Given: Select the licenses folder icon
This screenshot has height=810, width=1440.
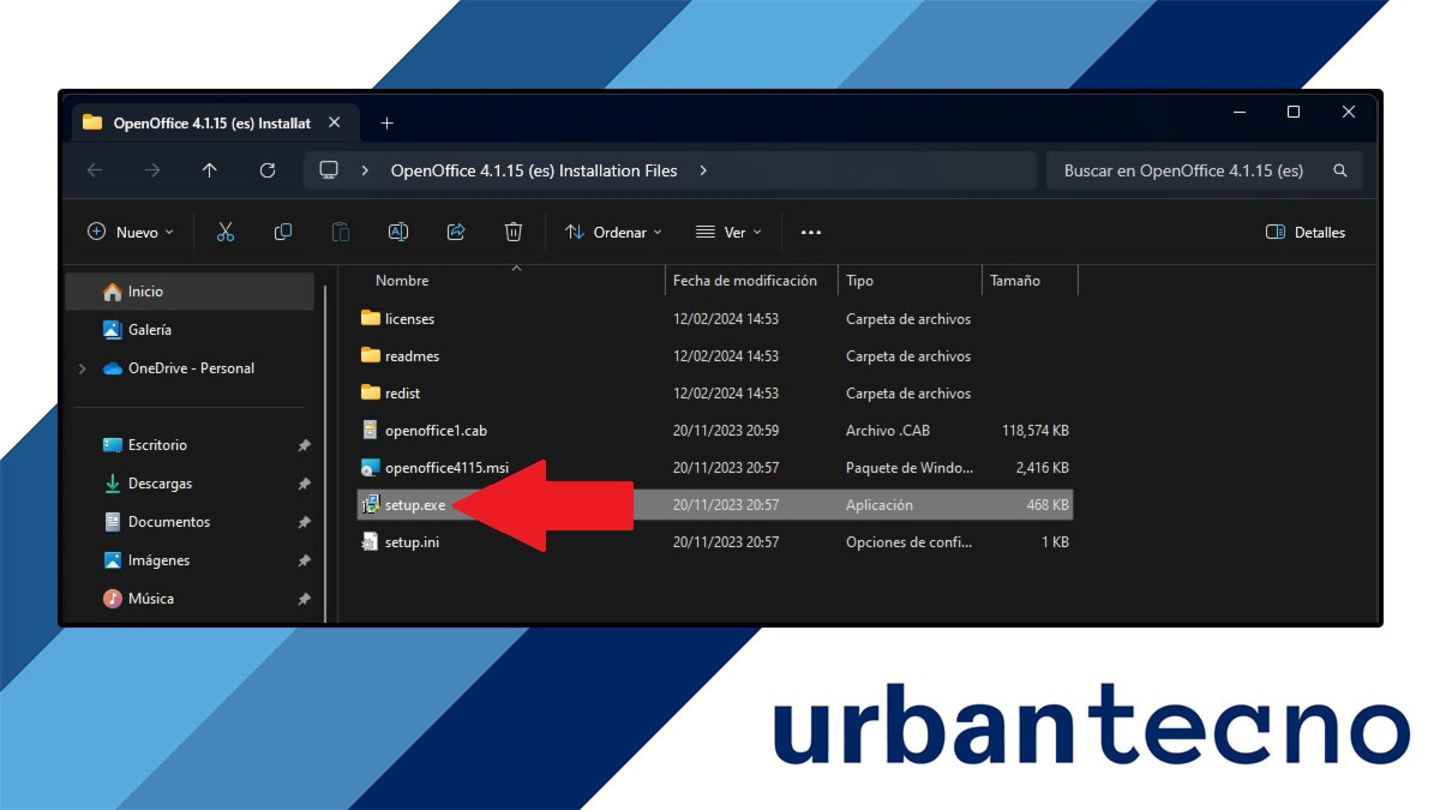Looking at the screenshot, I should pos(371,318).
